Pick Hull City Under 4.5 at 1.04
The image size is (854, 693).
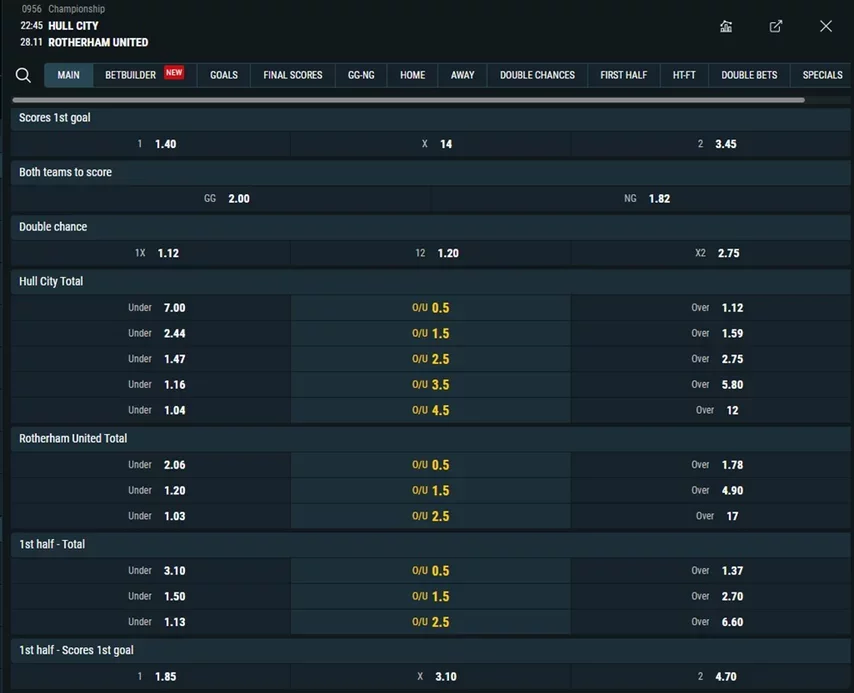[x=151, y=410]
